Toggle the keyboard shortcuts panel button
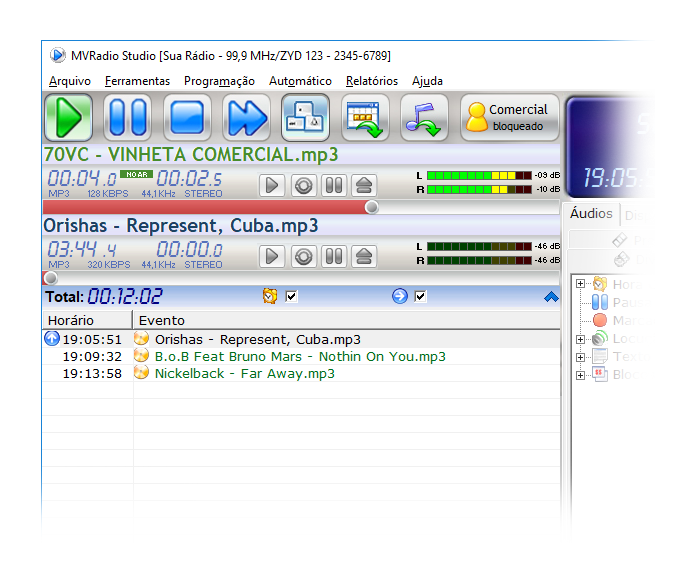The image size is (696, 582). (306, 118)
